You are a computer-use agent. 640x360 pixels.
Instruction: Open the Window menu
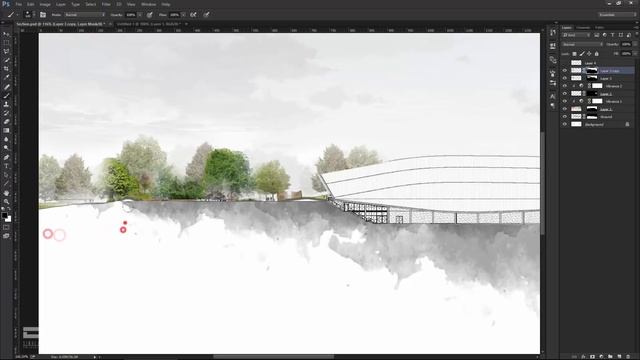click(x=148, y=4)
